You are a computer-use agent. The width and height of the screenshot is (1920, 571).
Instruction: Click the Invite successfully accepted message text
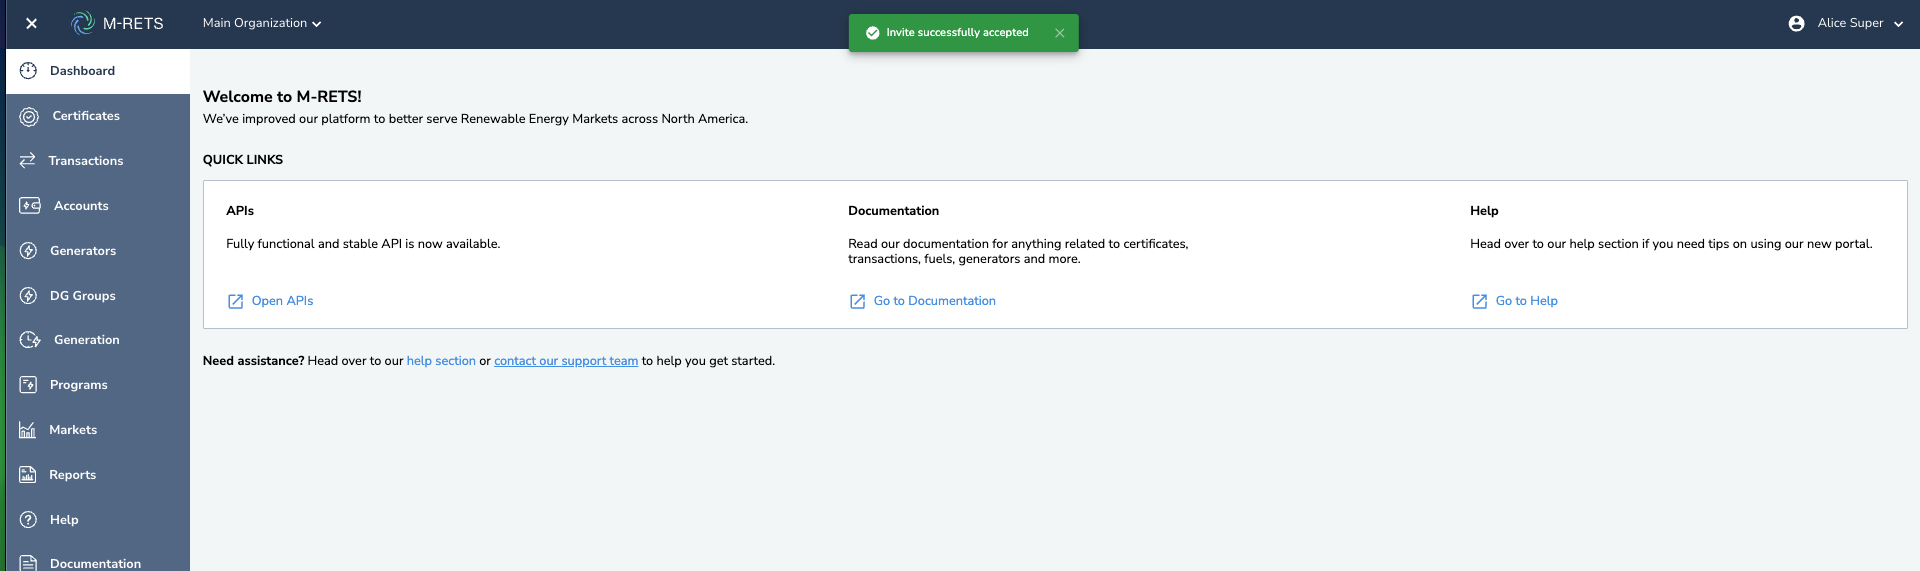point(957,33)
